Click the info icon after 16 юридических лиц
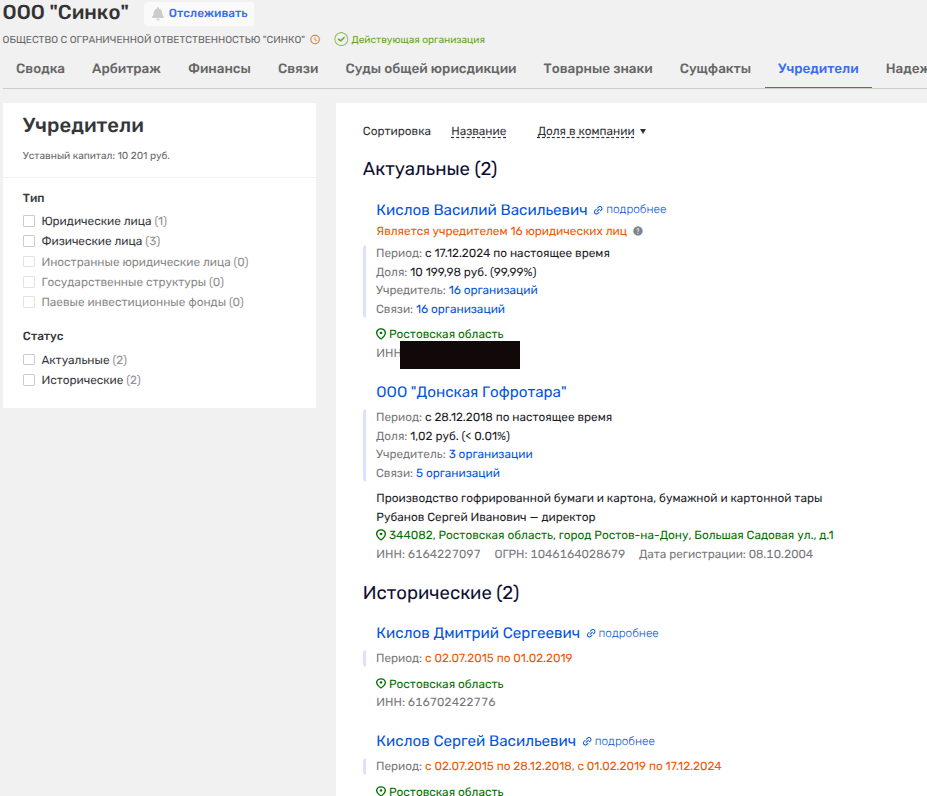The width and height of the screenshot is (927, 796). (x=638, y=231)
